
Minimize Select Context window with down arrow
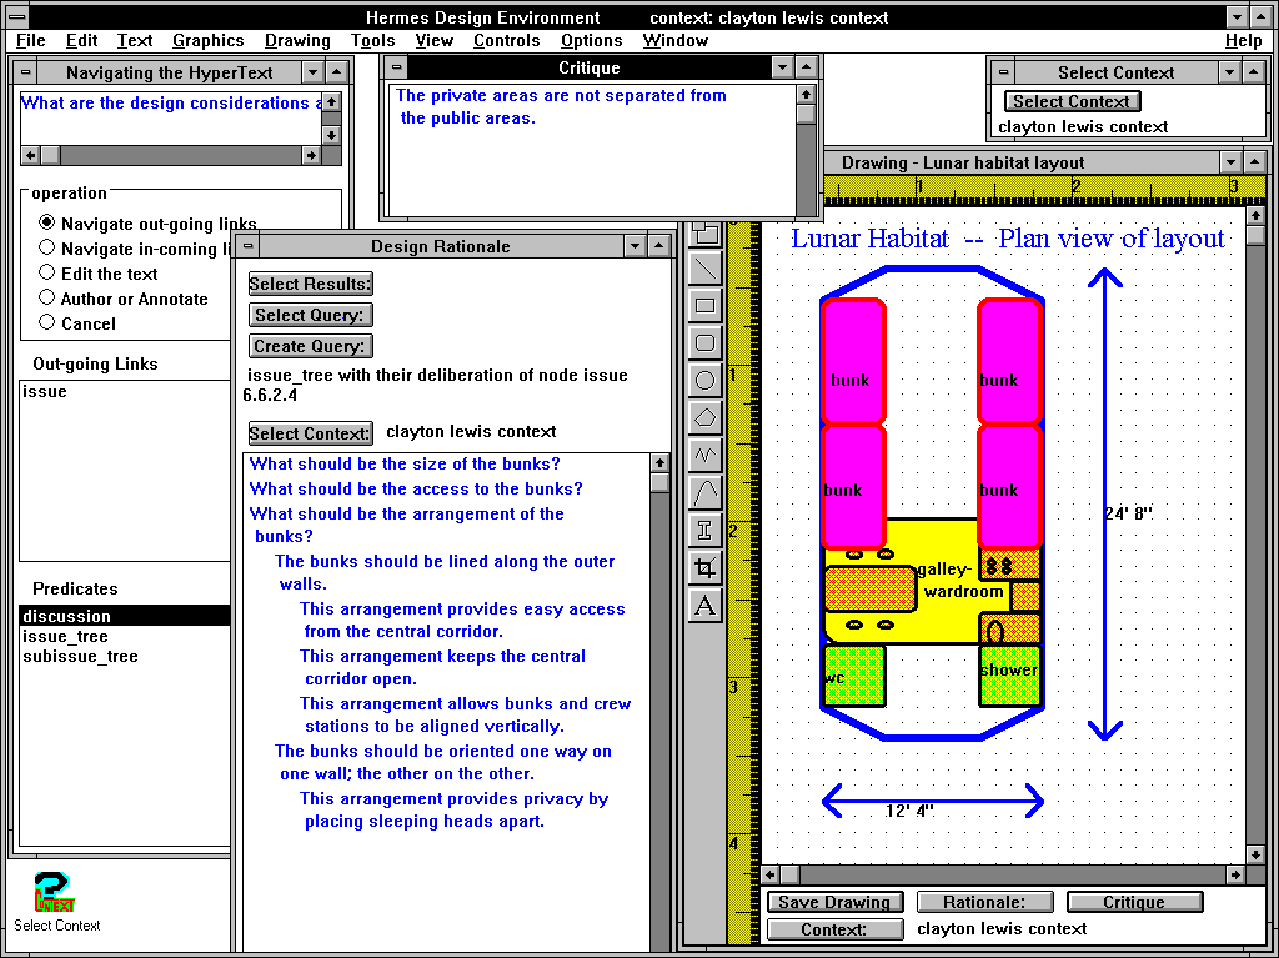(x=1230, y=72)
